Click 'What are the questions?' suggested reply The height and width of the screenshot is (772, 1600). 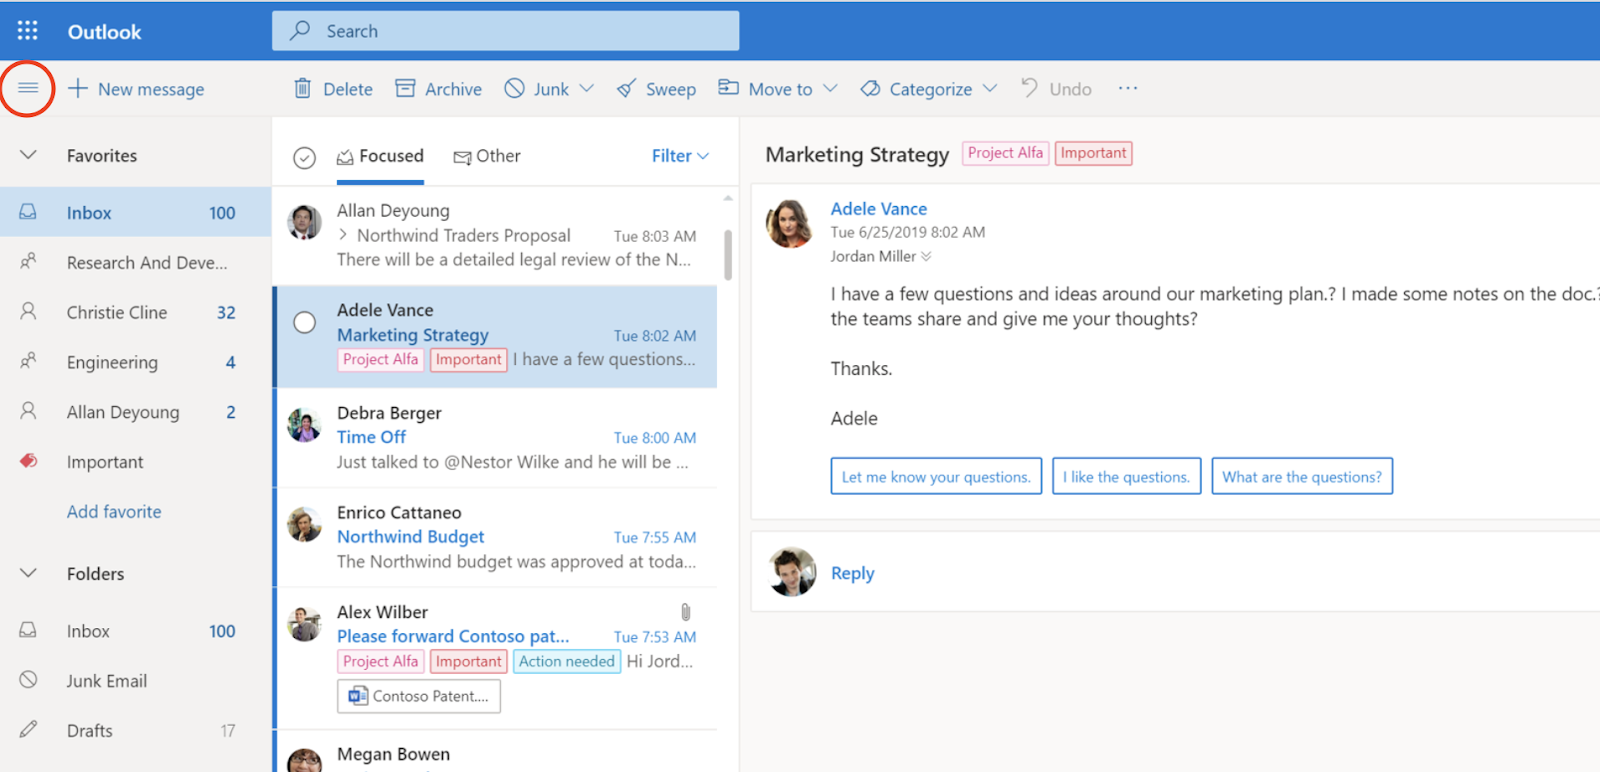[x=1302, y=476]
